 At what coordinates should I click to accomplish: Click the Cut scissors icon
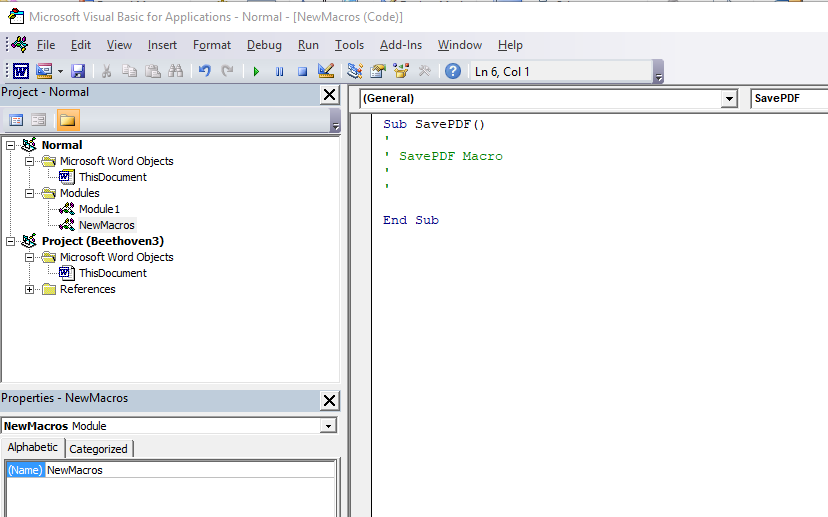107,71
